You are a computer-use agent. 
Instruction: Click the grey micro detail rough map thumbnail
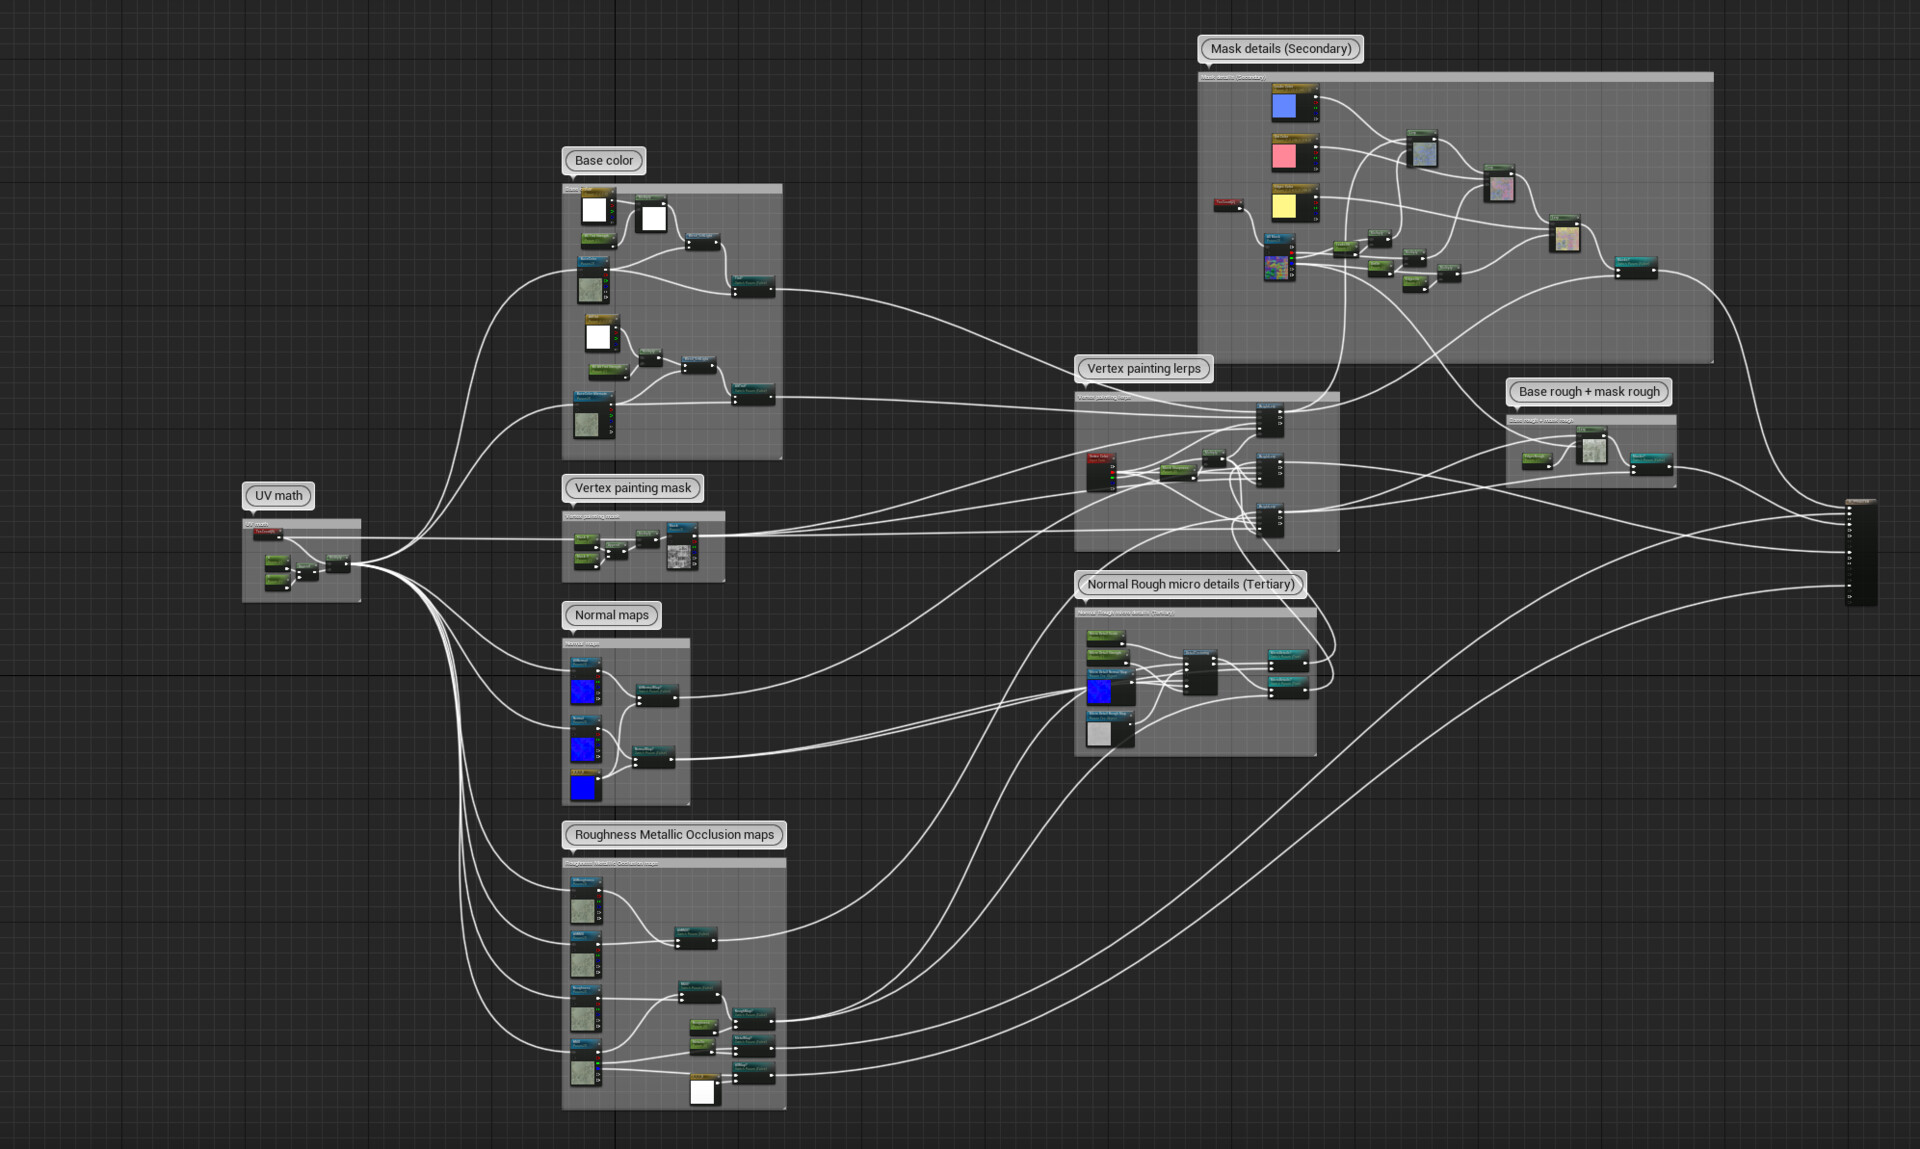[1099, 734]
